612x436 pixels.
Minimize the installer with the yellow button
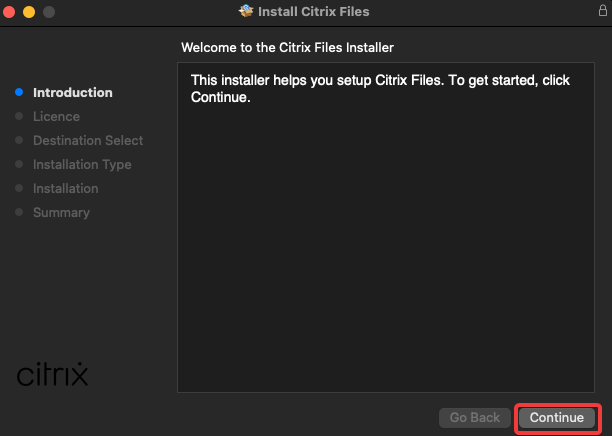(x=28, y=12)
